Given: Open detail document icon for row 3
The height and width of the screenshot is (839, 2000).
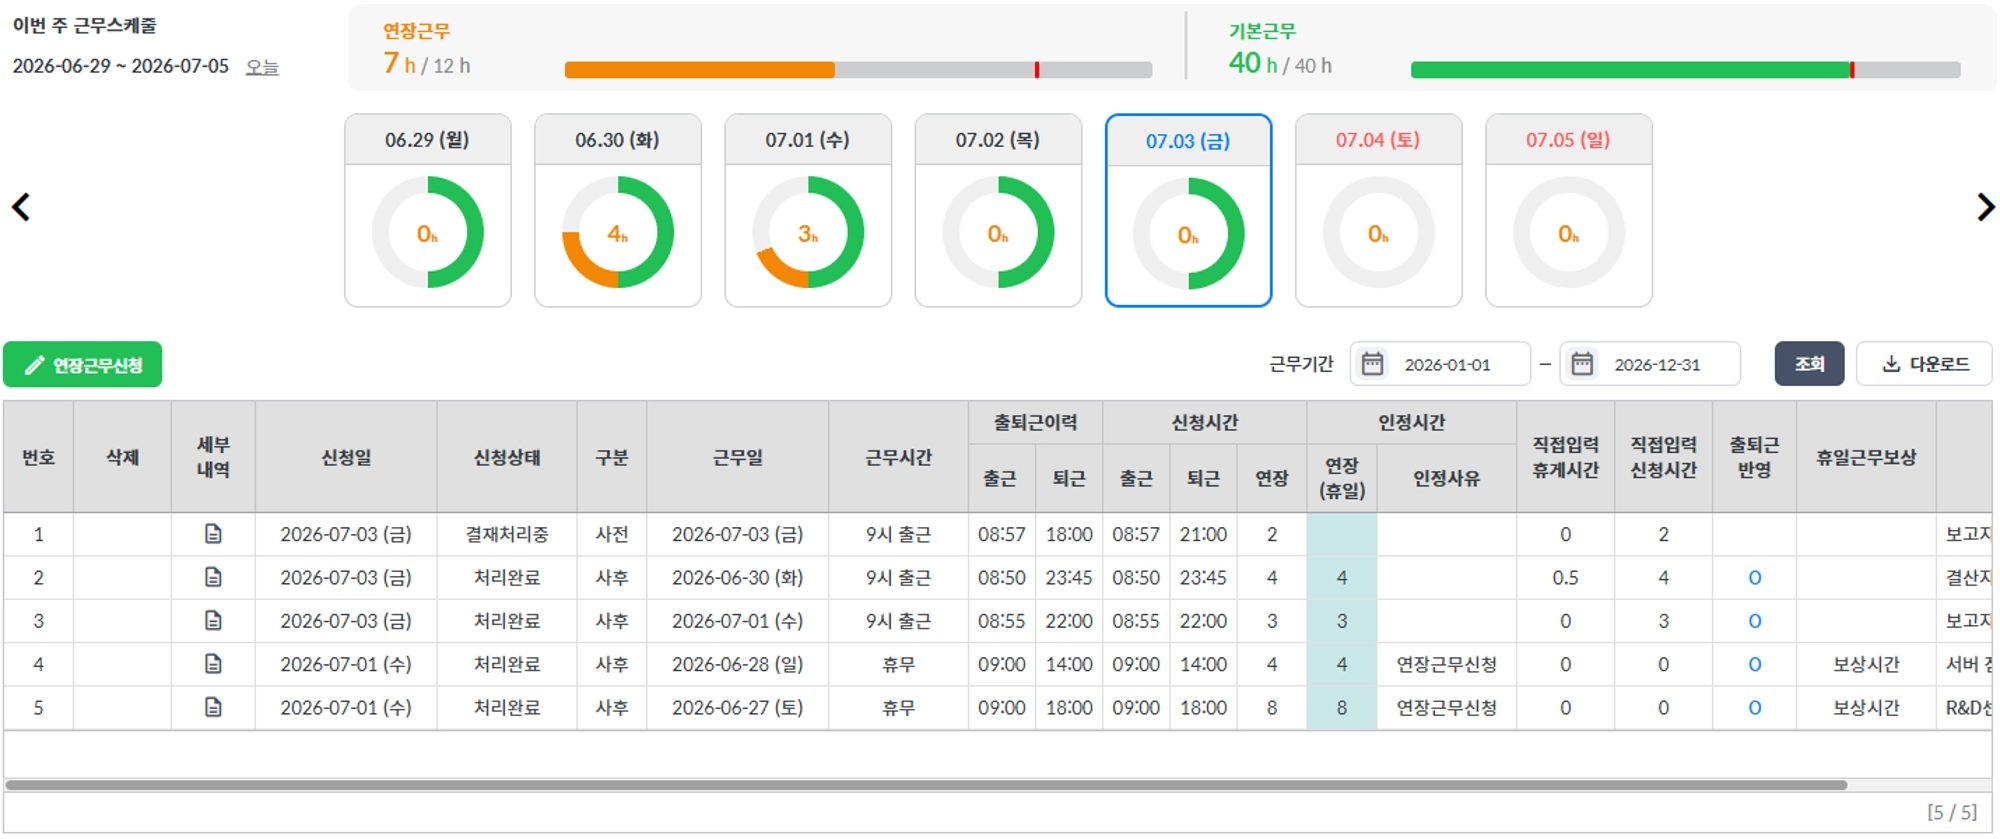Looking at the screenshot, I should (x=213, y=621).
